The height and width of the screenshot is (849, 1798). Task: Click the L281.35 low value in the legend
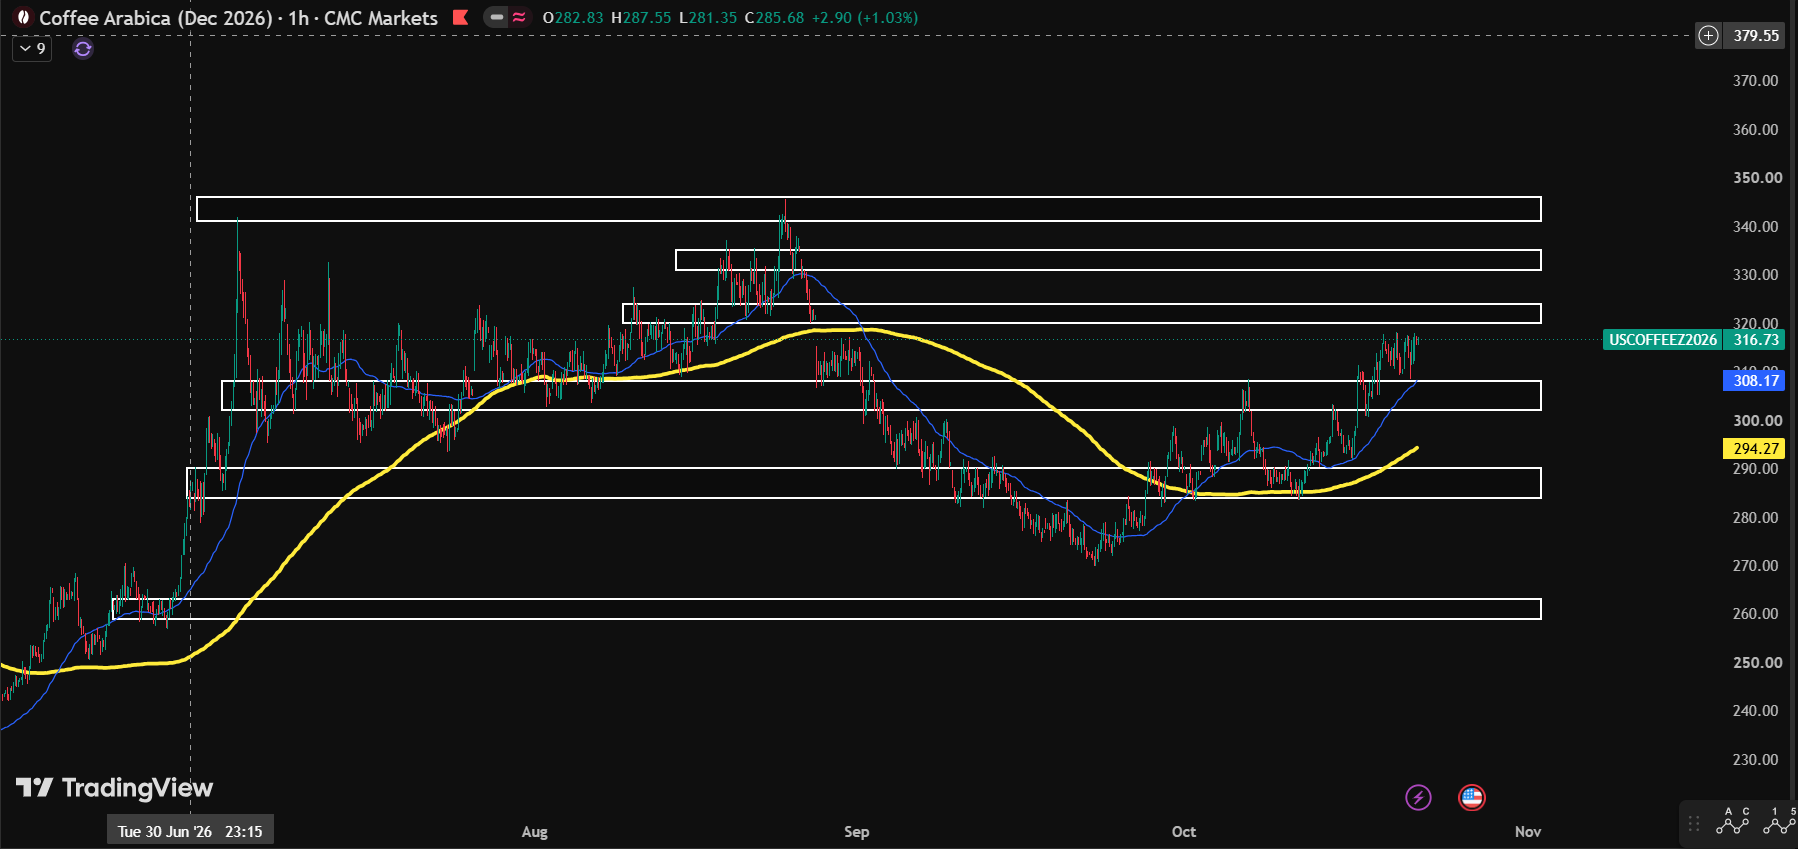708,18
